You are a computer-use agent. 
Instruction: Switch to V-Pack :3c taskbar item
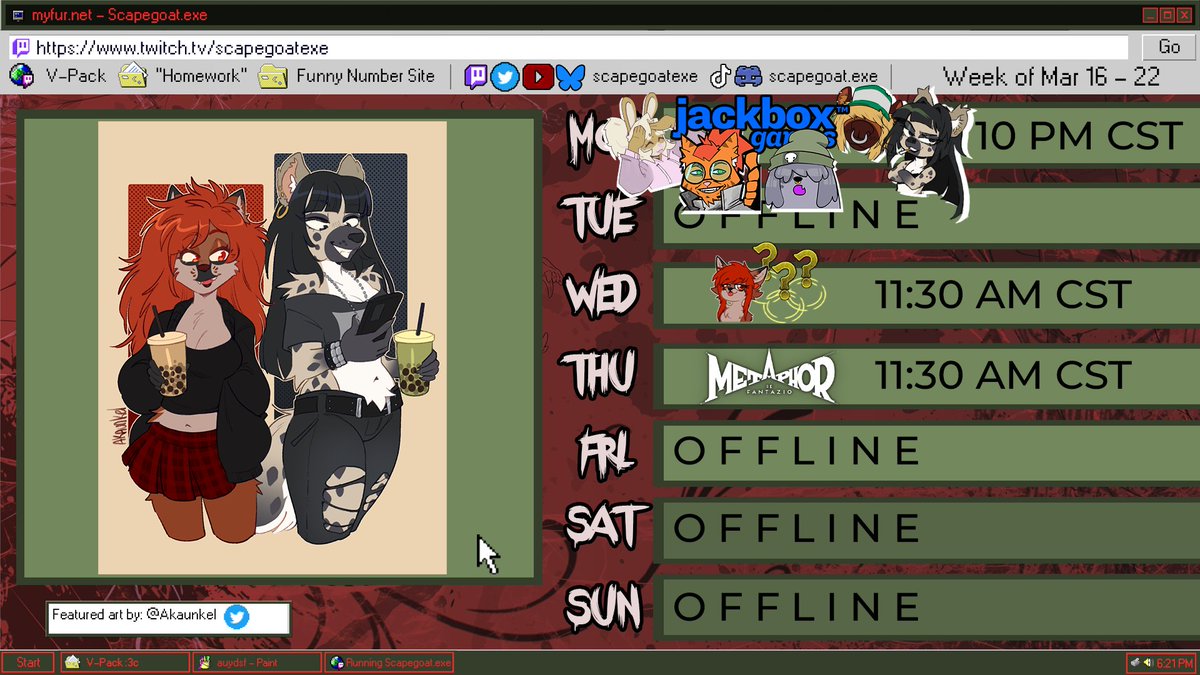tap(124, 662)
